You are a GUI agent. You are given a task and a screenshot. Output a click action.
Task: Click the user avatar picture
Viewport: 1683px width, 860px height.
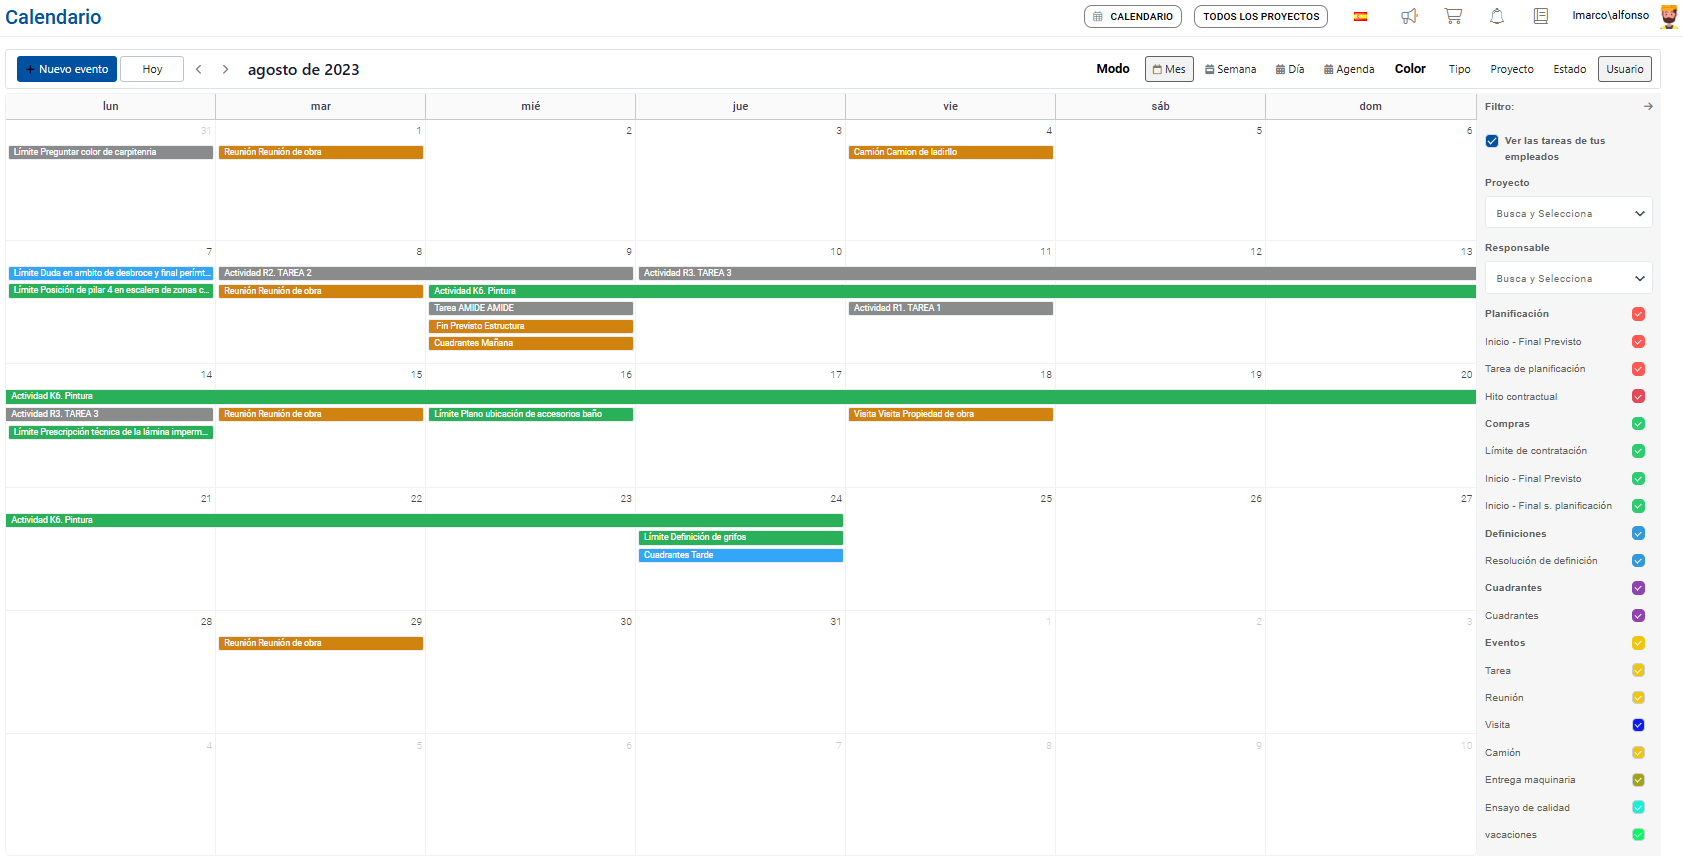[1668, 16]
